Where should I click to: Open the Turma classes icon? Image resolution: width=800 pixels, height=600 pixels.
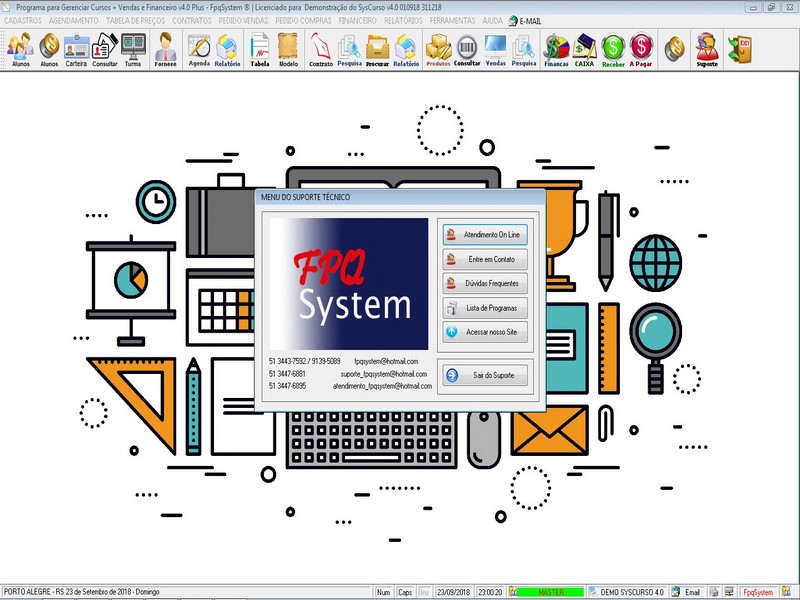pyautogui.click(x=133, y=49)
